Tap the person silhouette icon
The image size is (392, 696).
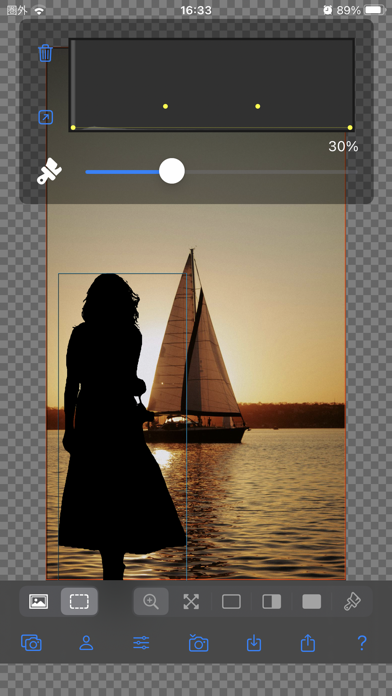pyautogui.click(x=86, y=642)
